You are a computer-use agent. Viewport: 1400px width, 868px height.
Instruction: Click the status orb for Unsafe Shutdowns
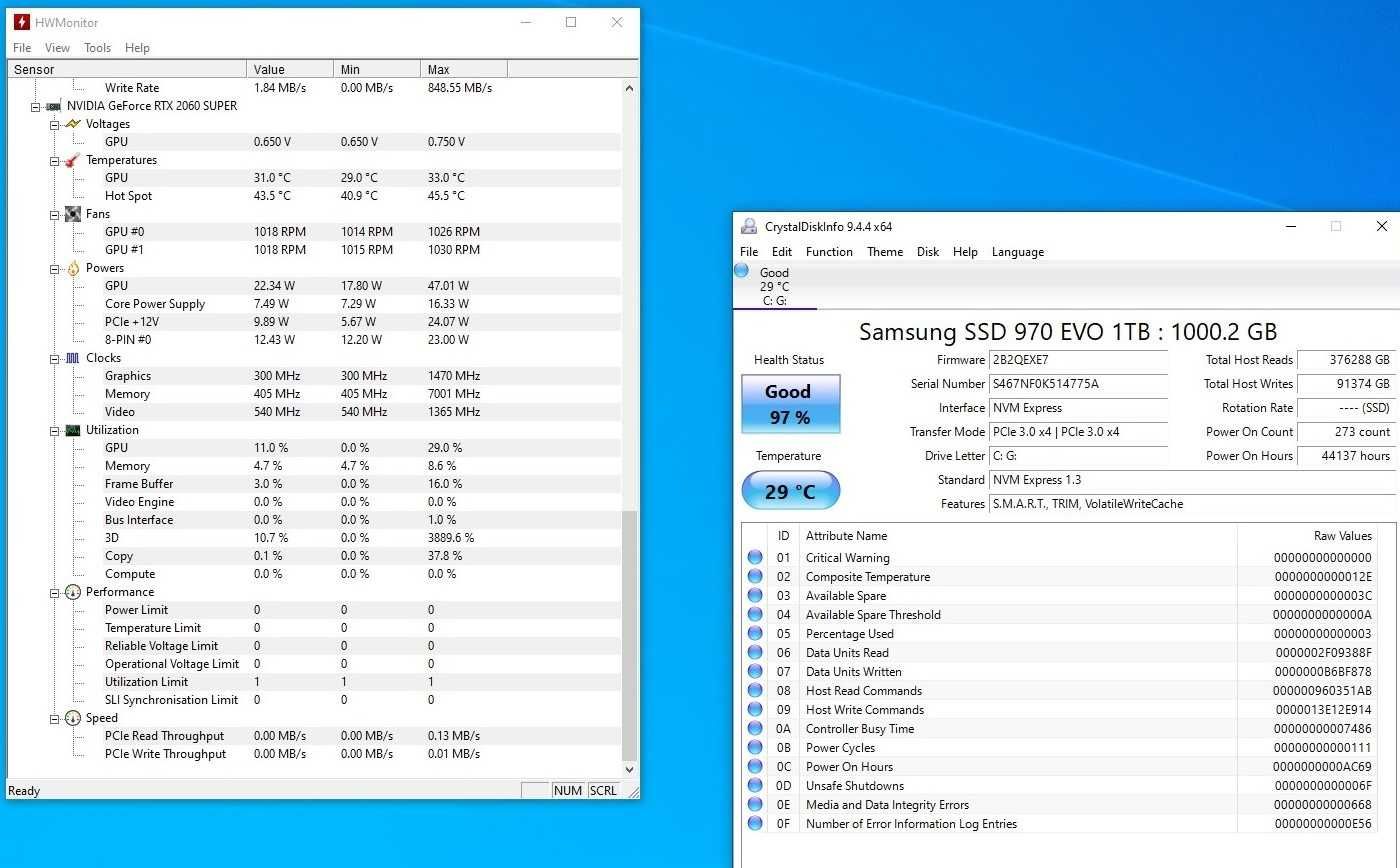pos(755,786)
